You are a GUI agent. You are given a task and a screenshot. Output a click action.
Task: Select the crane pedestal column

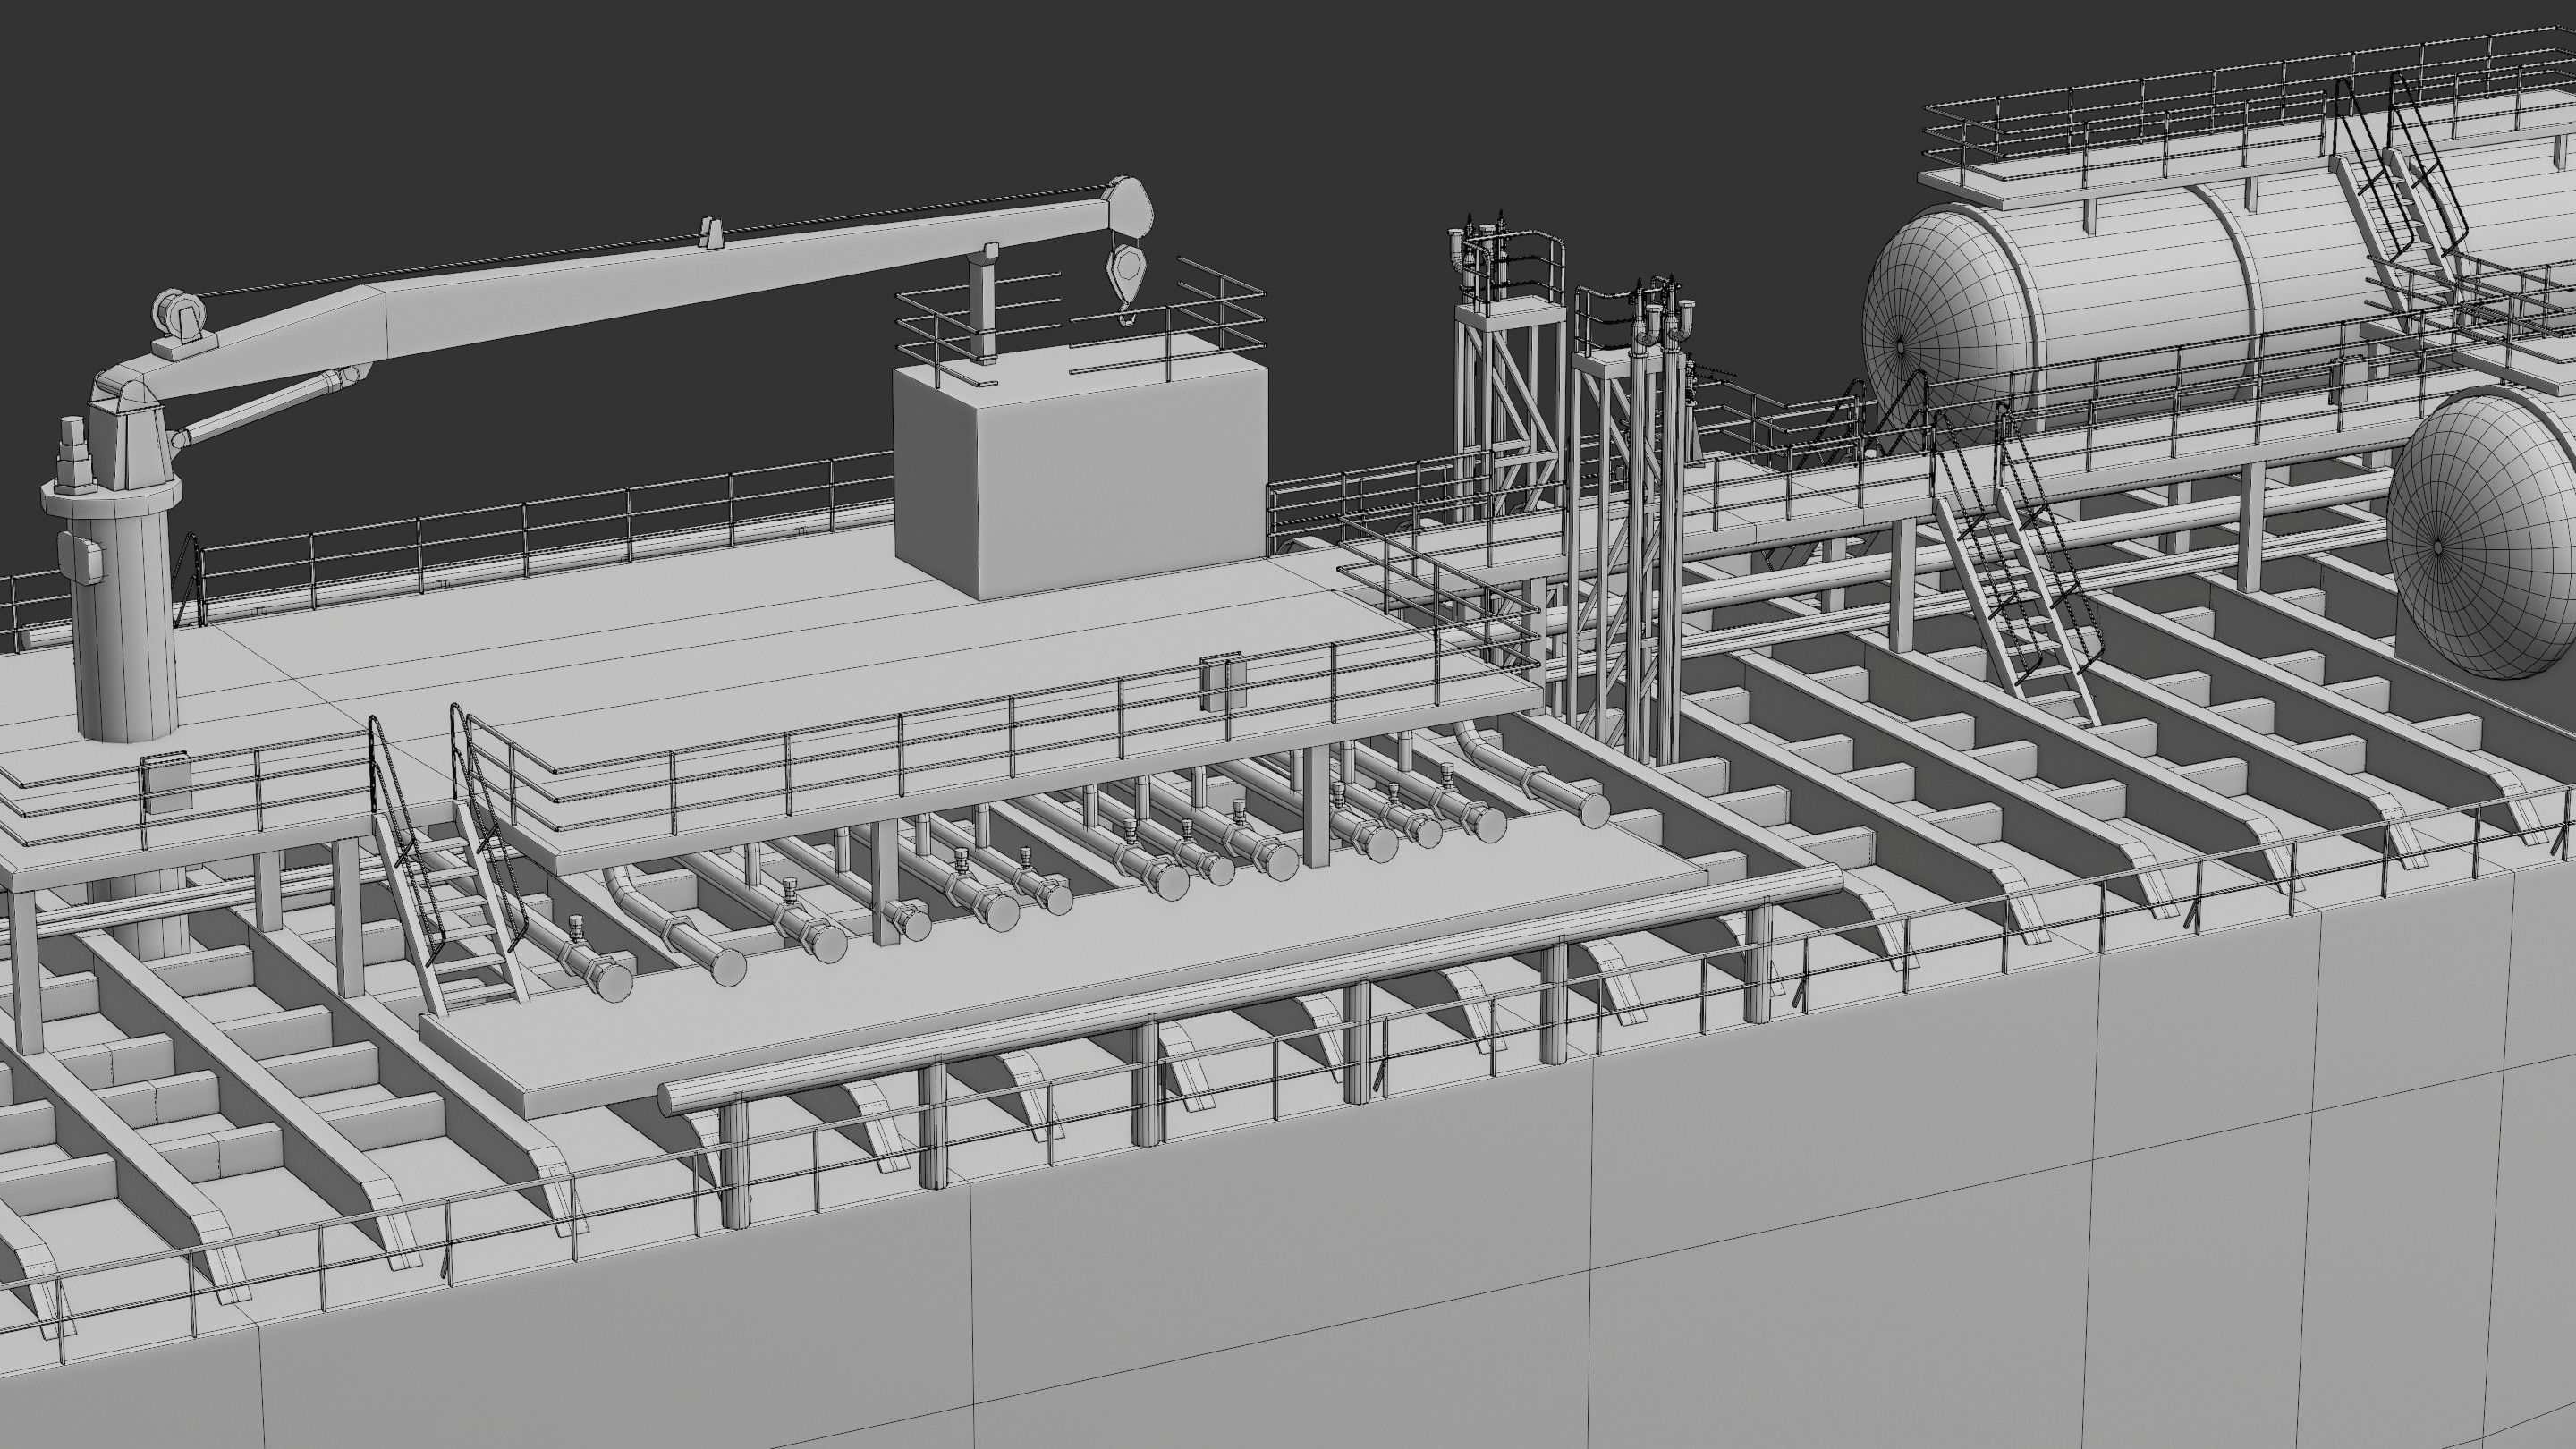click(x=123, y=623)
